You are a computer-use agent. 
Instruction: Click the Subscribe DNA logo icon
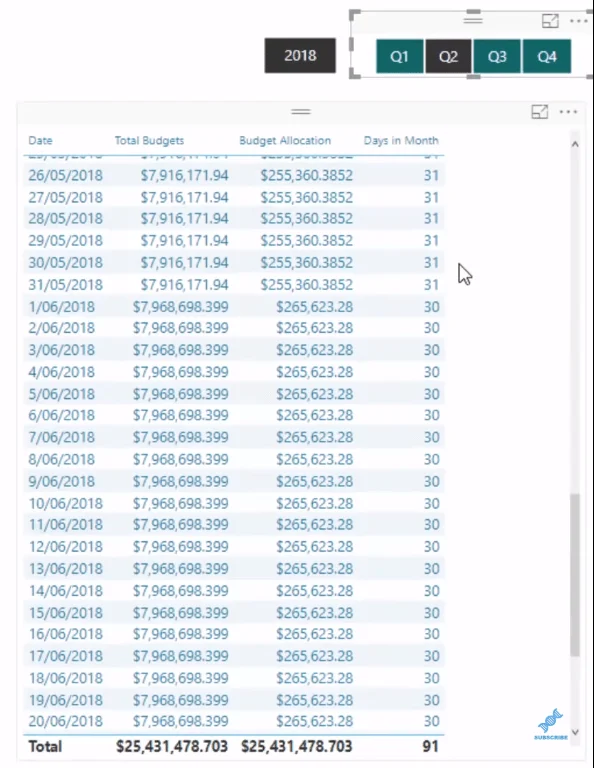(551, 724)
